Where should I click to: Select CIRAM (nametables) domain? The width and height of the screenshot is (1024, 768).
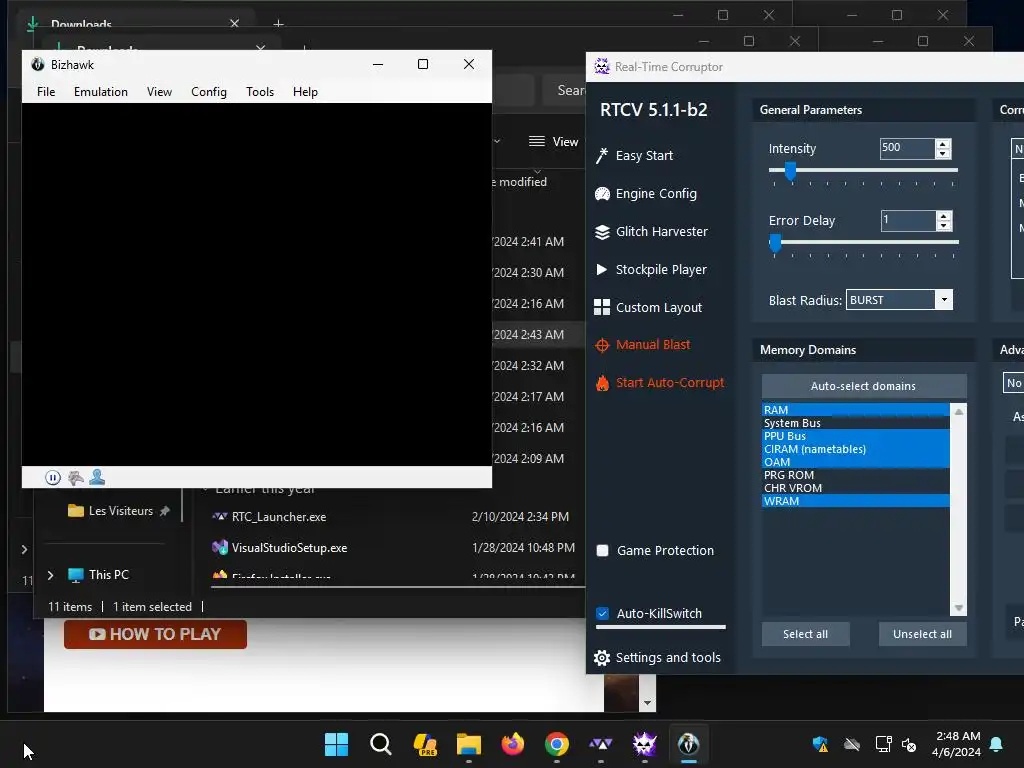coord(856,449)
